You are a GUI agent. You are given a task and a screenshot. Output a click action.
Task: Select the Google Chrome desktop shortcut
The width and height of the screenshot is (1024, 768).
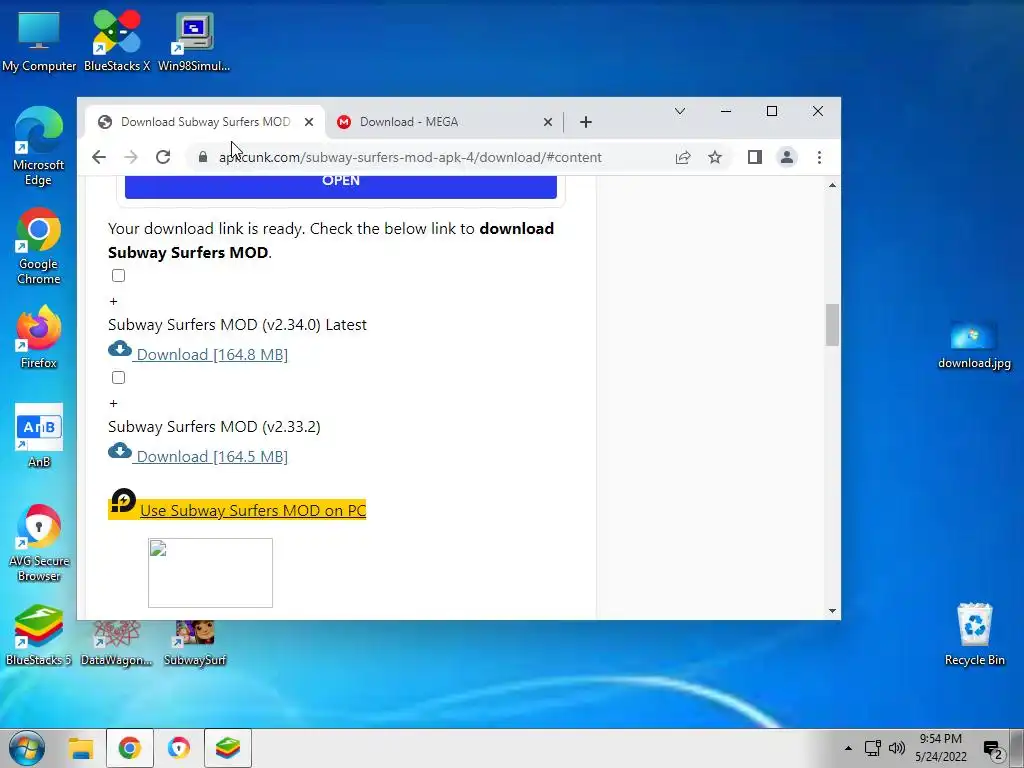pos(39,246)
